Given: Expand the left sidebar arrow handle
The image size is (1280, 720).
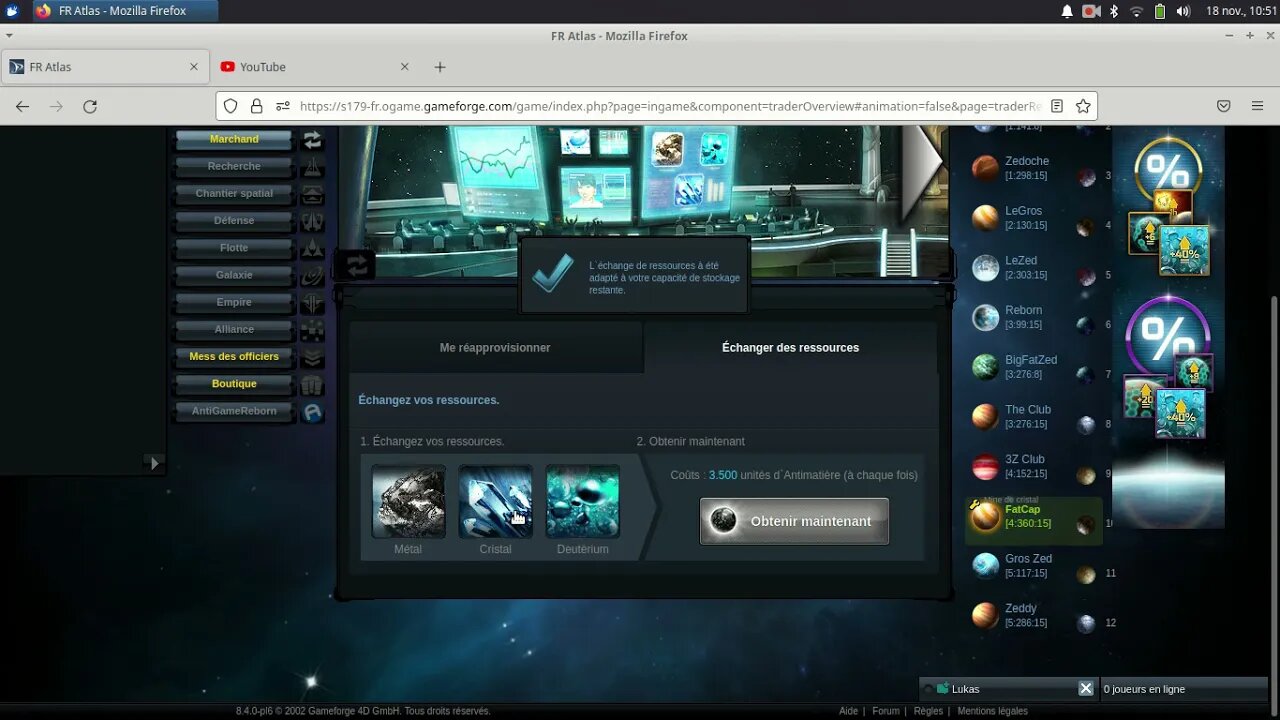Looking at the screenshot, I should pos(154,463).
